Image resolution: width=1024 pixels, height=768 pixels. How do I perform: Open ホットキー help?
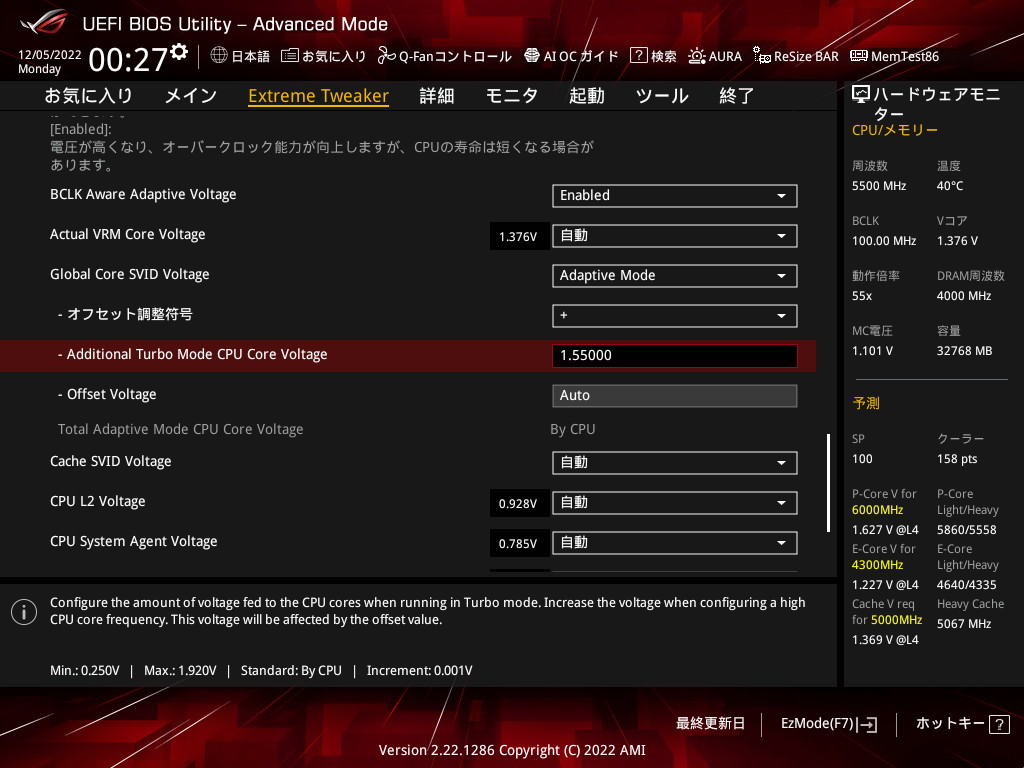pyautogui.click(x=963, y=724)
